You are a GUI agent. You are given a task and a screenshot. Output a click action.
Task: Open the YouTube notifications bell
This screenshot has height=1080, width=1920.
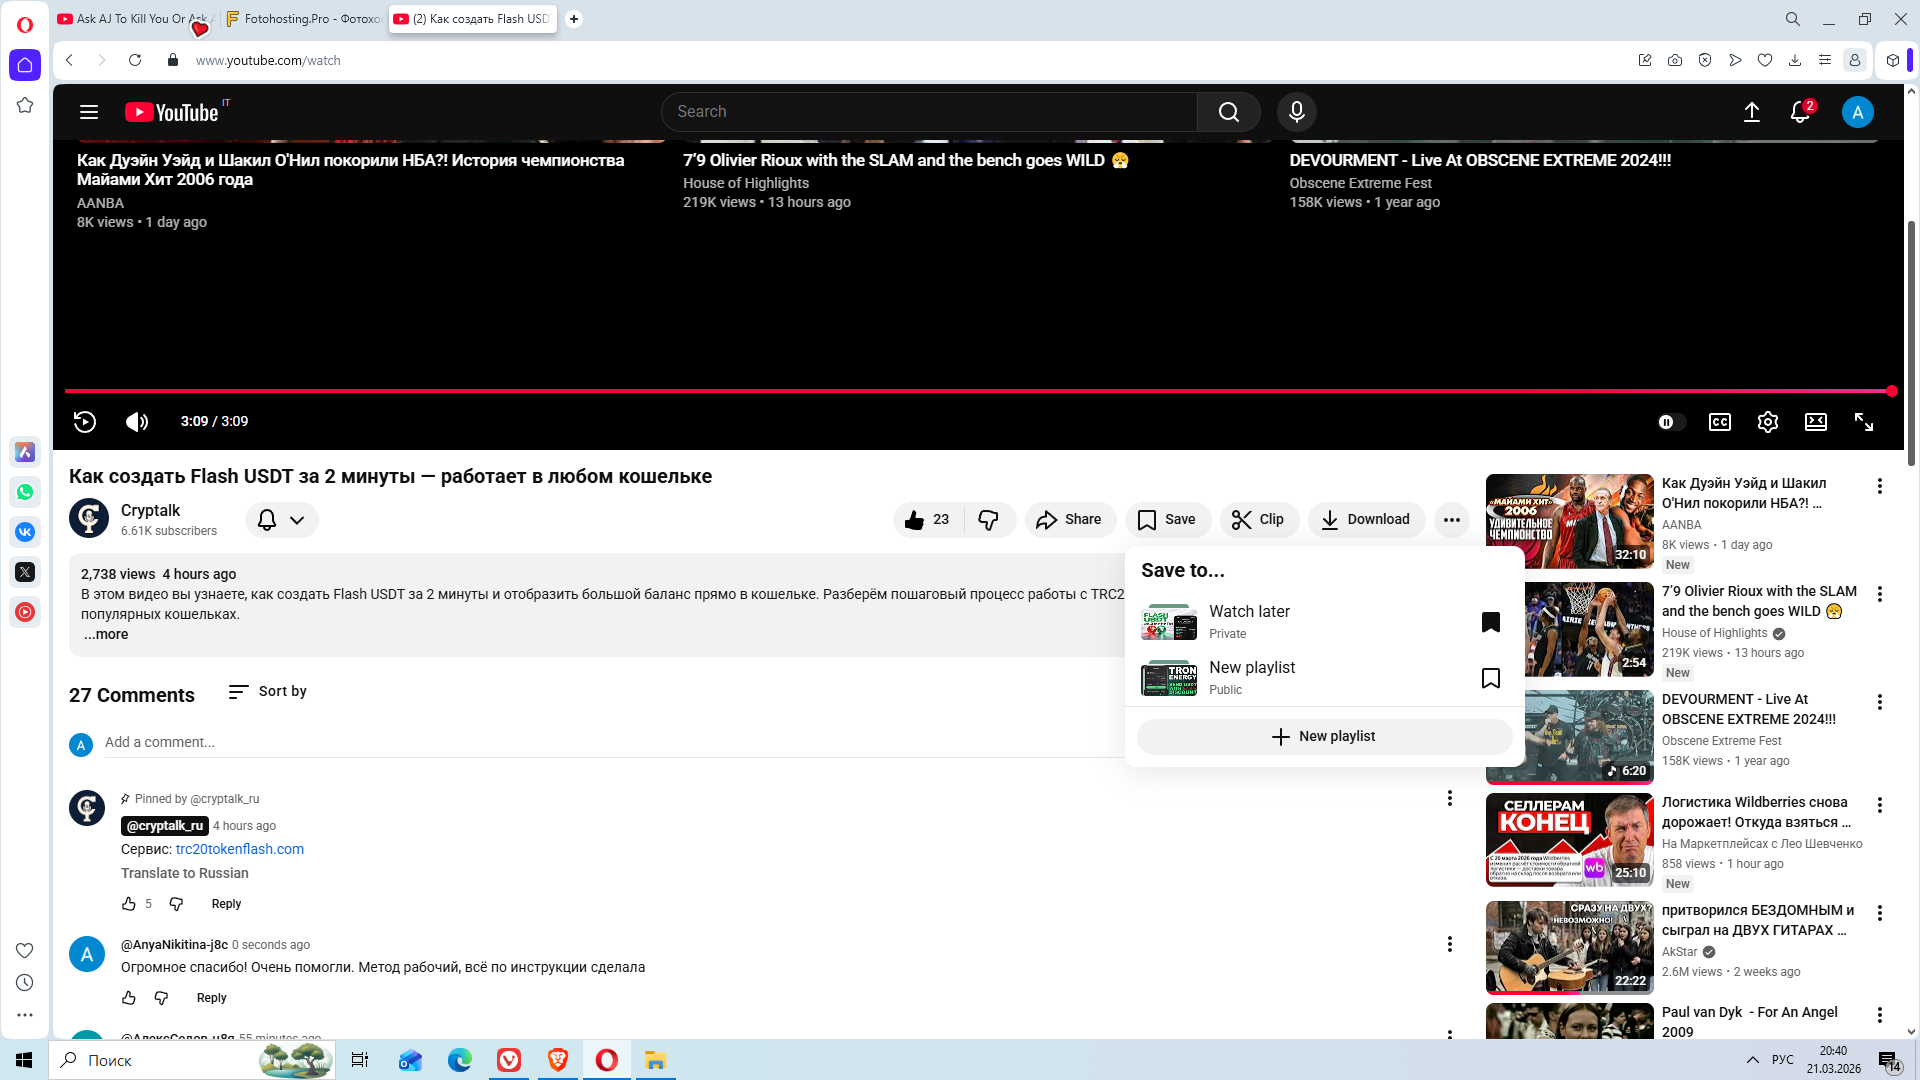coord(1800,112)
